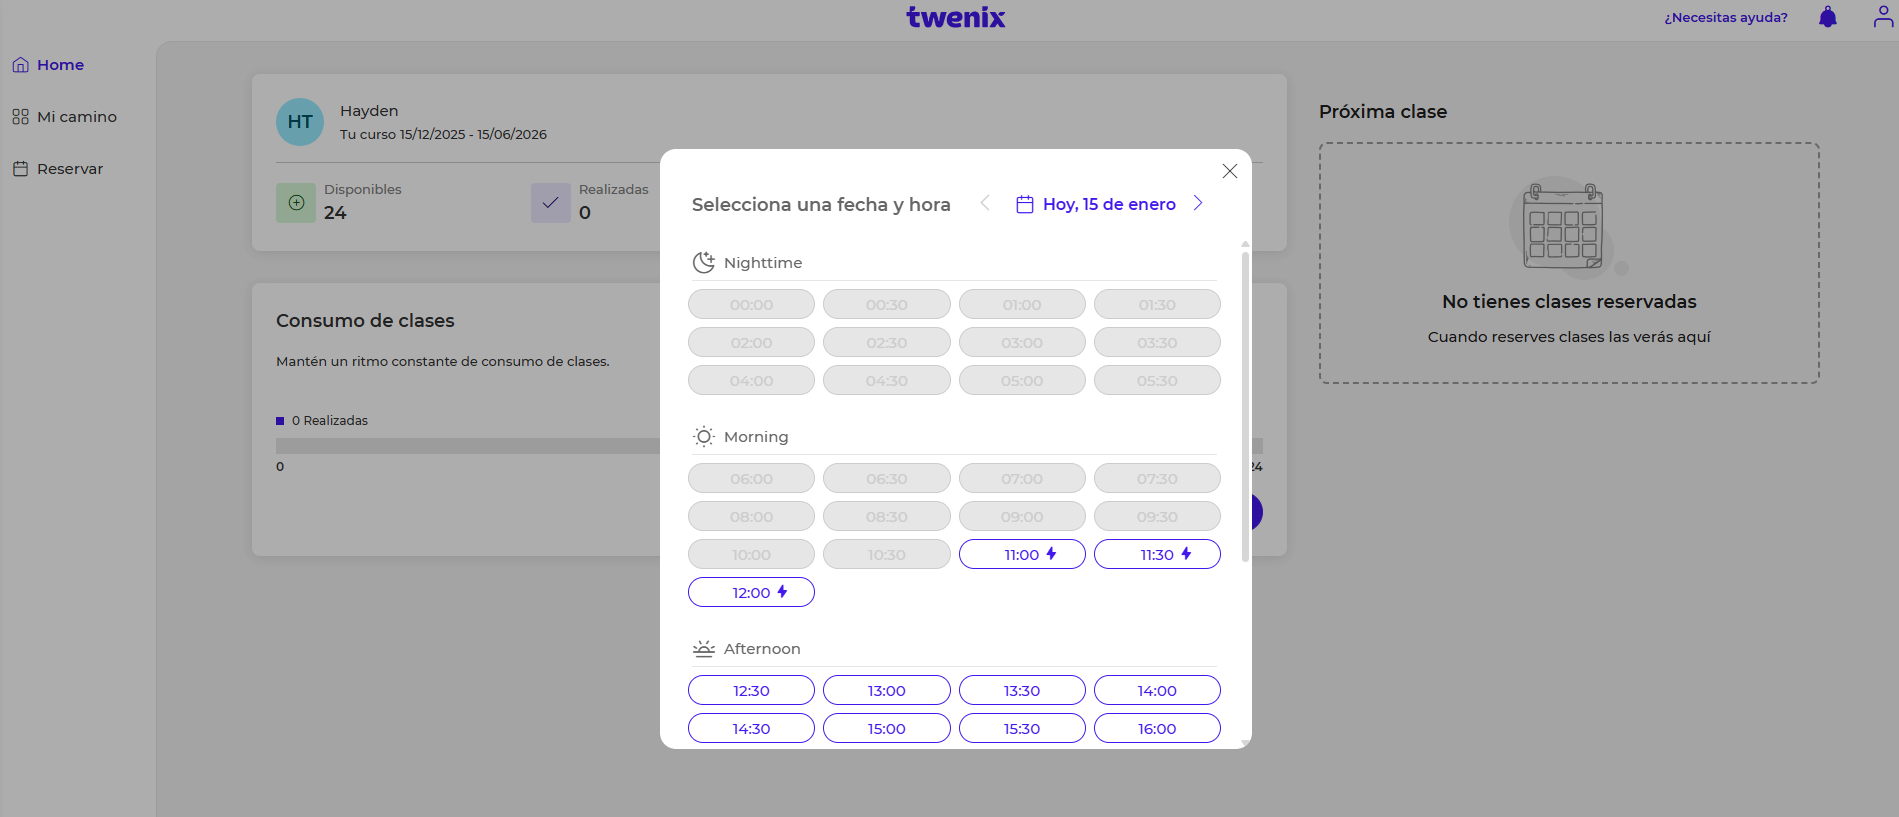
Task: Go to the previous day arrow
Action: pos(985,204)
